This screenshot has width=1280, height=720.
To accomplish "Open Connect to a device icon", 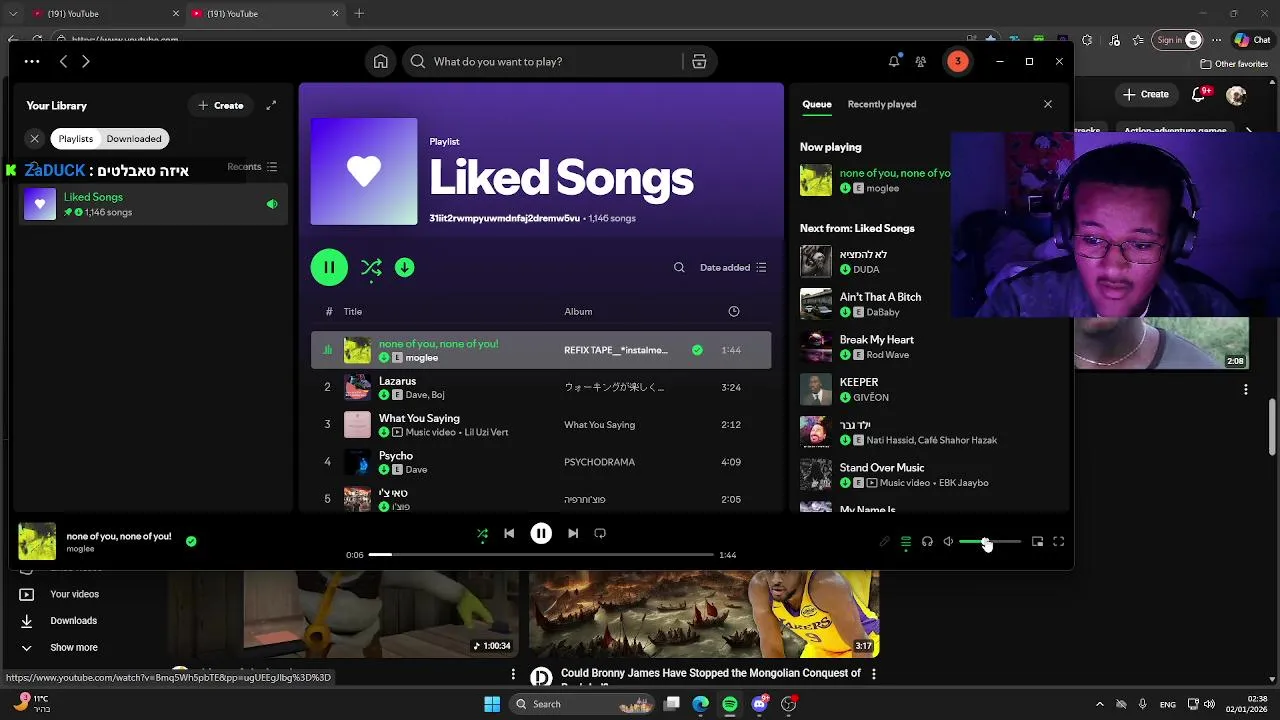I will coord(927,542).
